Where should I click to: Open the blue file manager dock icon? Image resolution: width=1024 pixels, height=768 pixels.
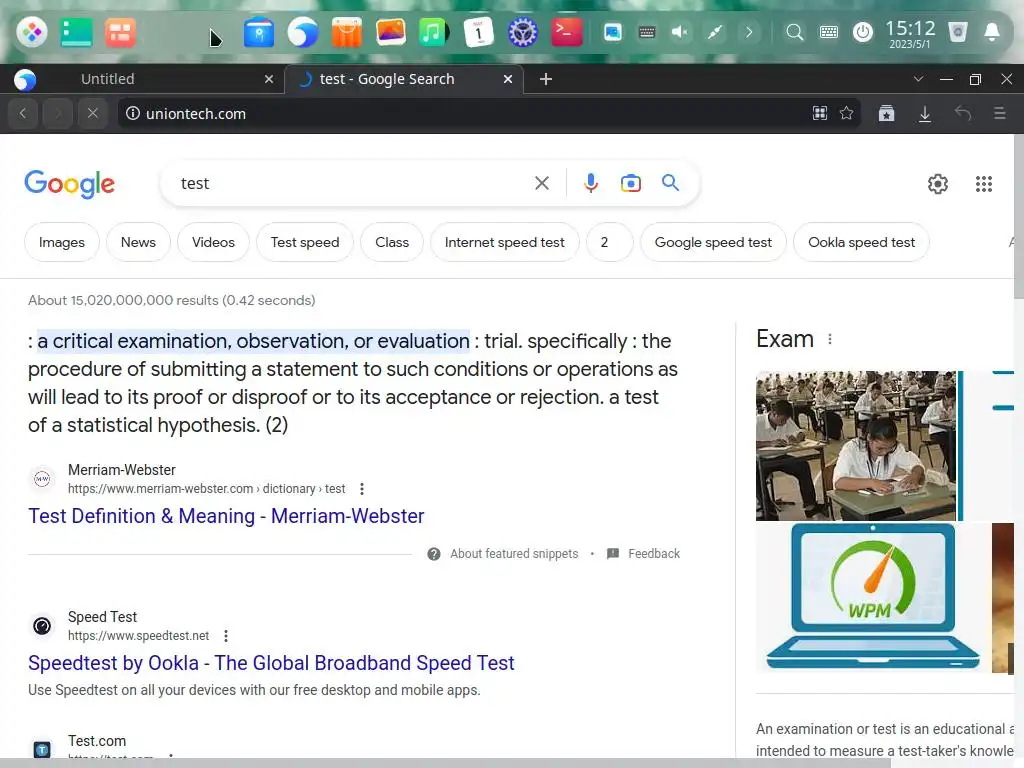(259, 32)
